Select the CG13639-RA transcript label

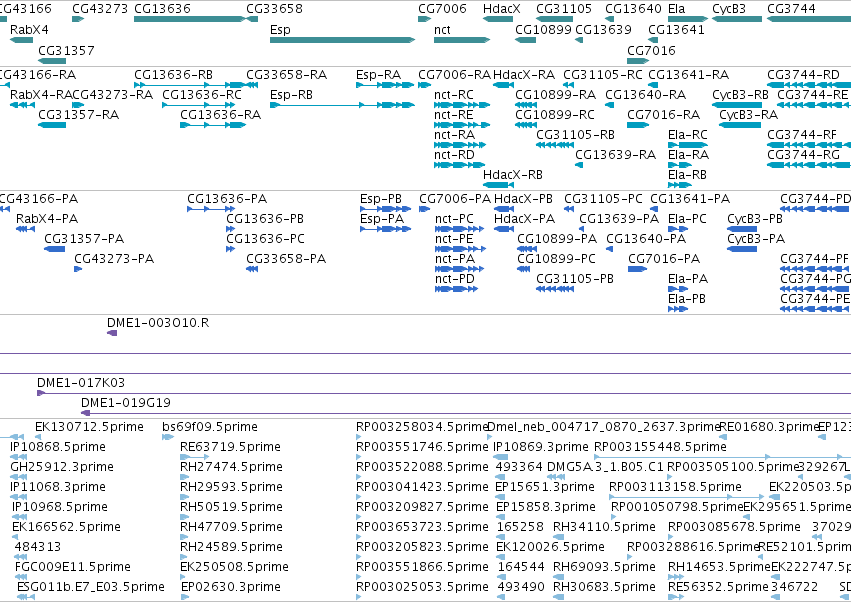coord(615,155)
